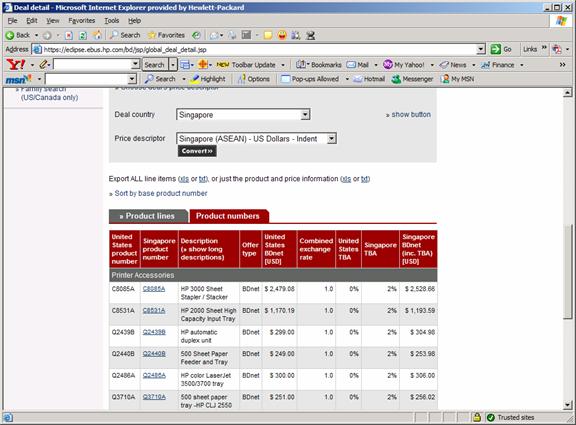Open the File menu
This screenshot has height=425, width=576.
12,21
